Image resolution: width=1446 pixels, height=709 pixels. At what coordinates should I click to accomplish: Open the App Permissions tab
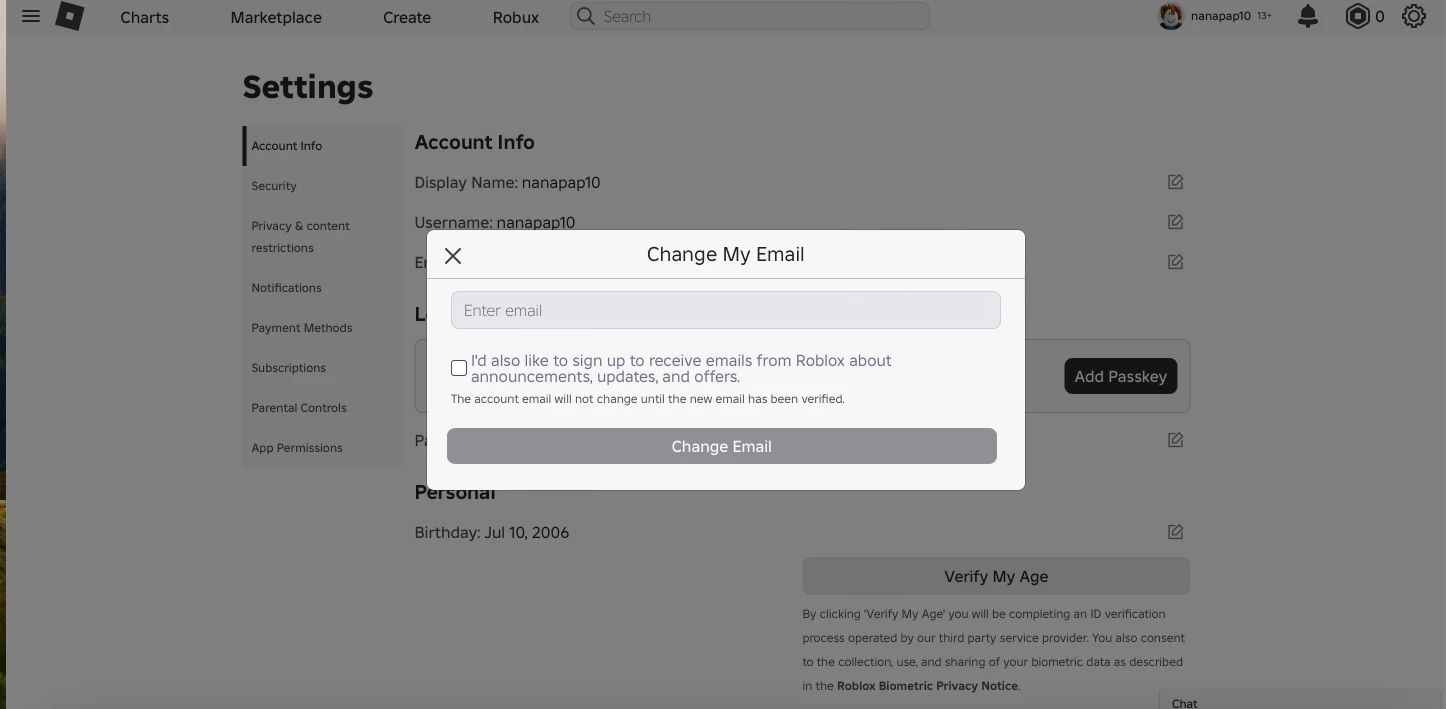coord(323,448)
